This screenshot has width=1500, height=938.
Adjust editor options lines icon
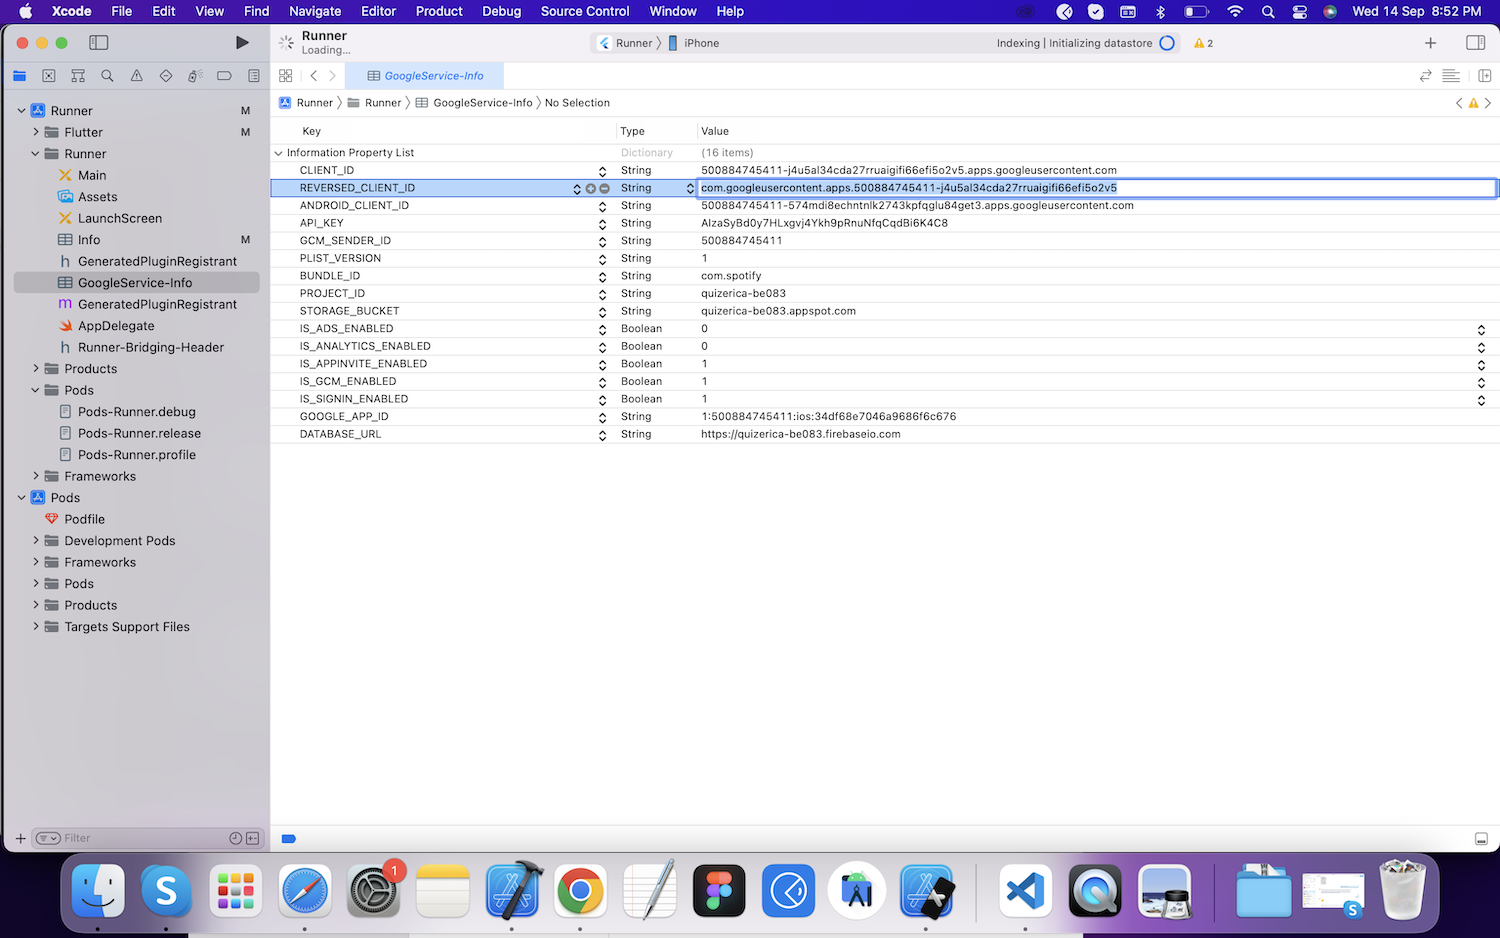coord(1451,76)
